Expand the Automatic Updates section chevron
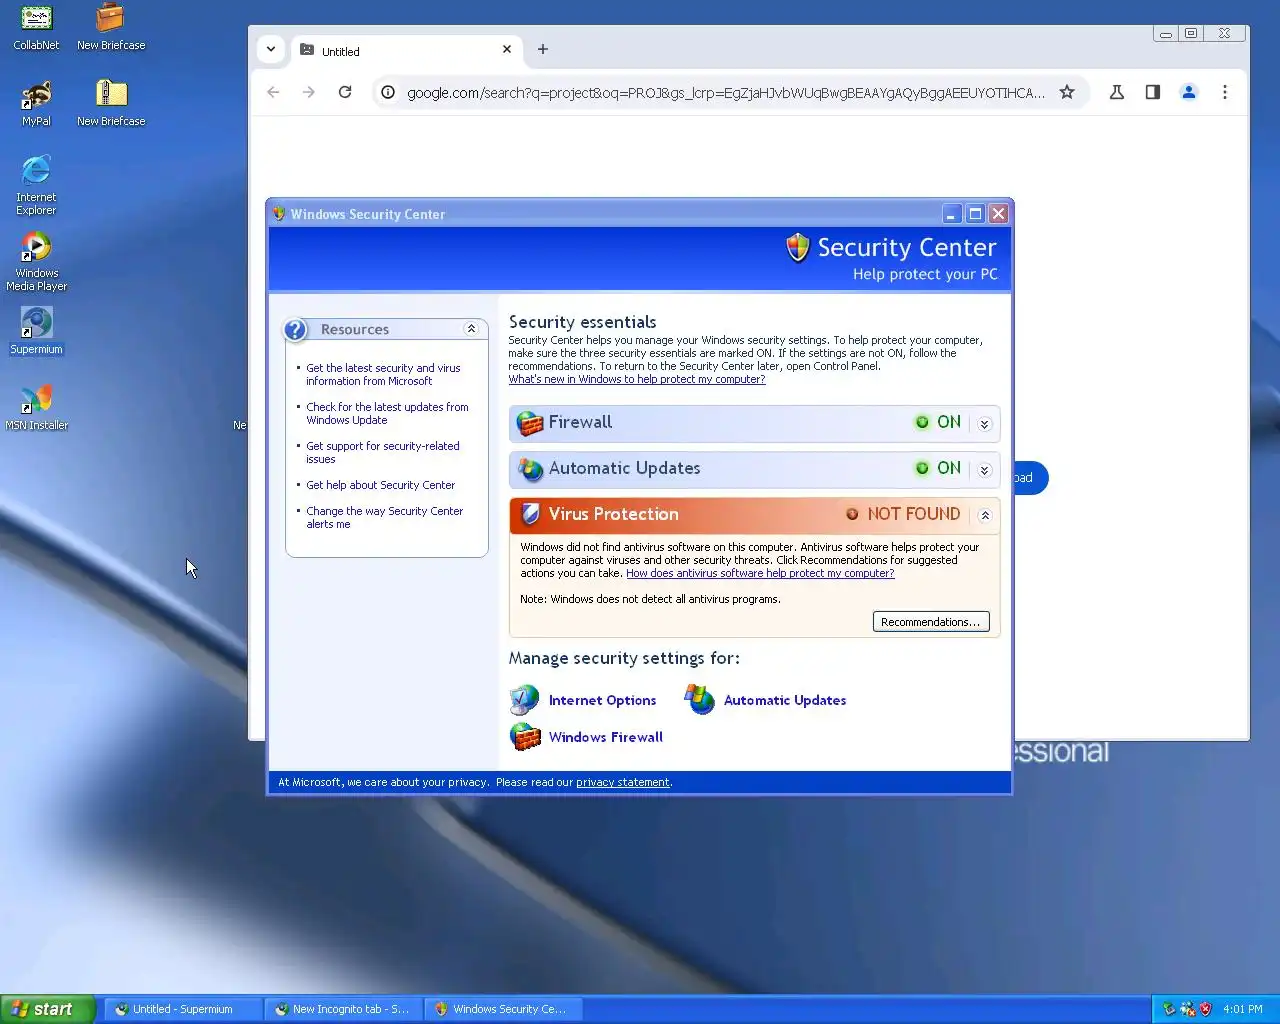 click(x=984, y=470)
